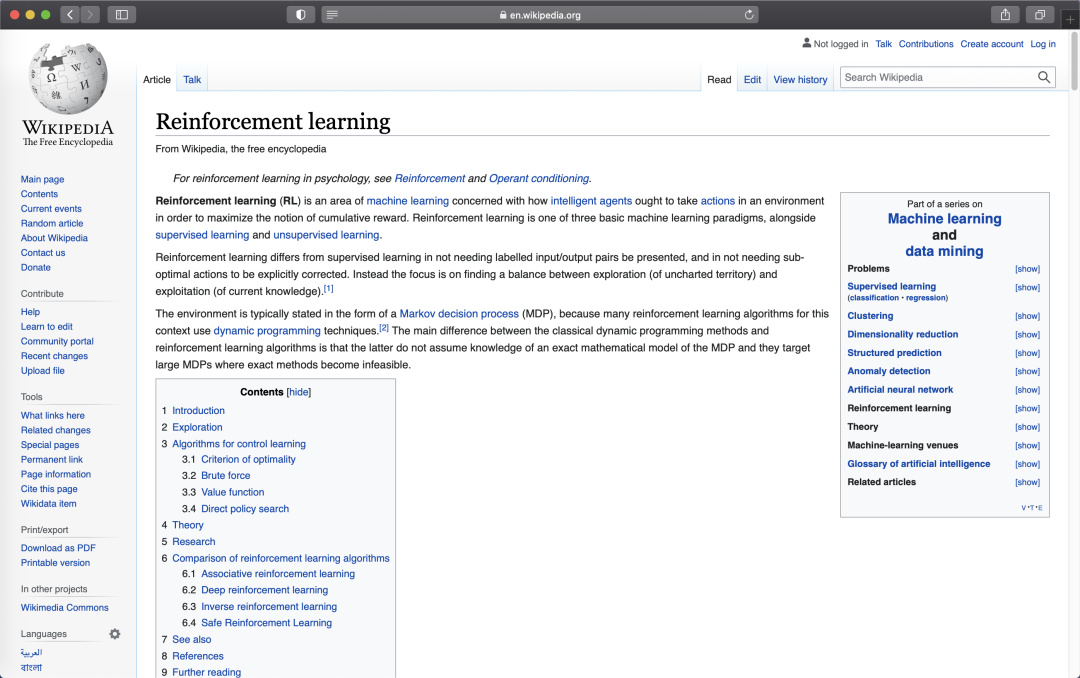
Task: Open Reader view icon in address bar
Action: click(x=332, y=14)
